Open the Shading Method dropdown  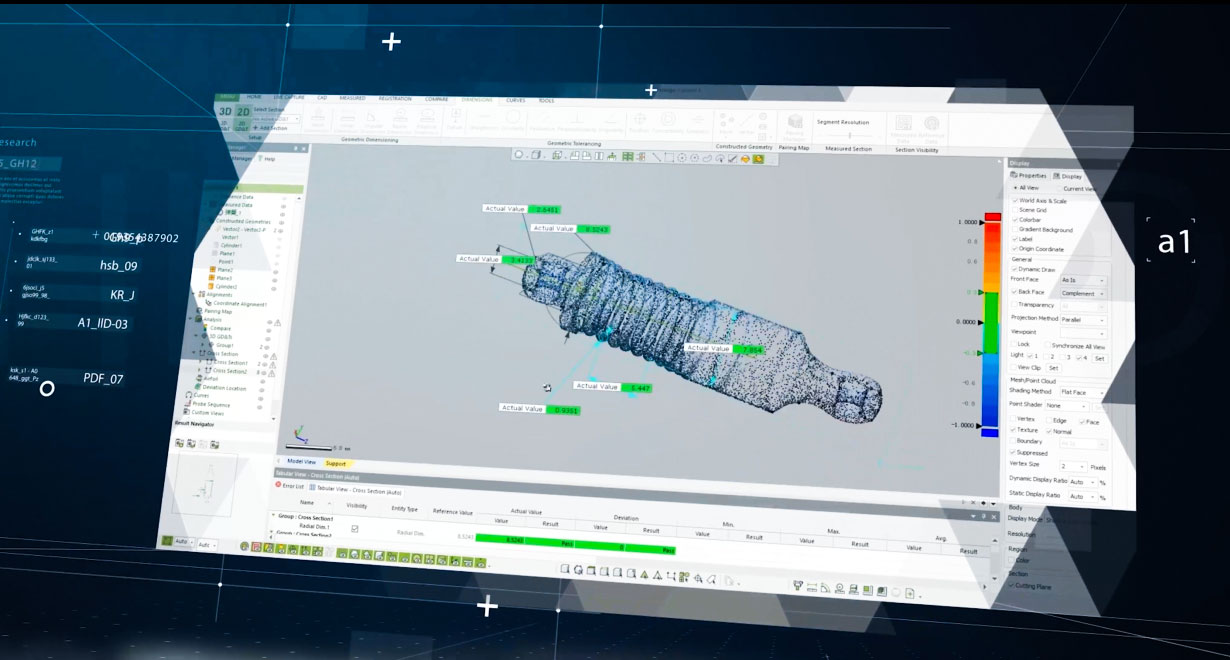pyautogui.click(x=1085, y=393)
